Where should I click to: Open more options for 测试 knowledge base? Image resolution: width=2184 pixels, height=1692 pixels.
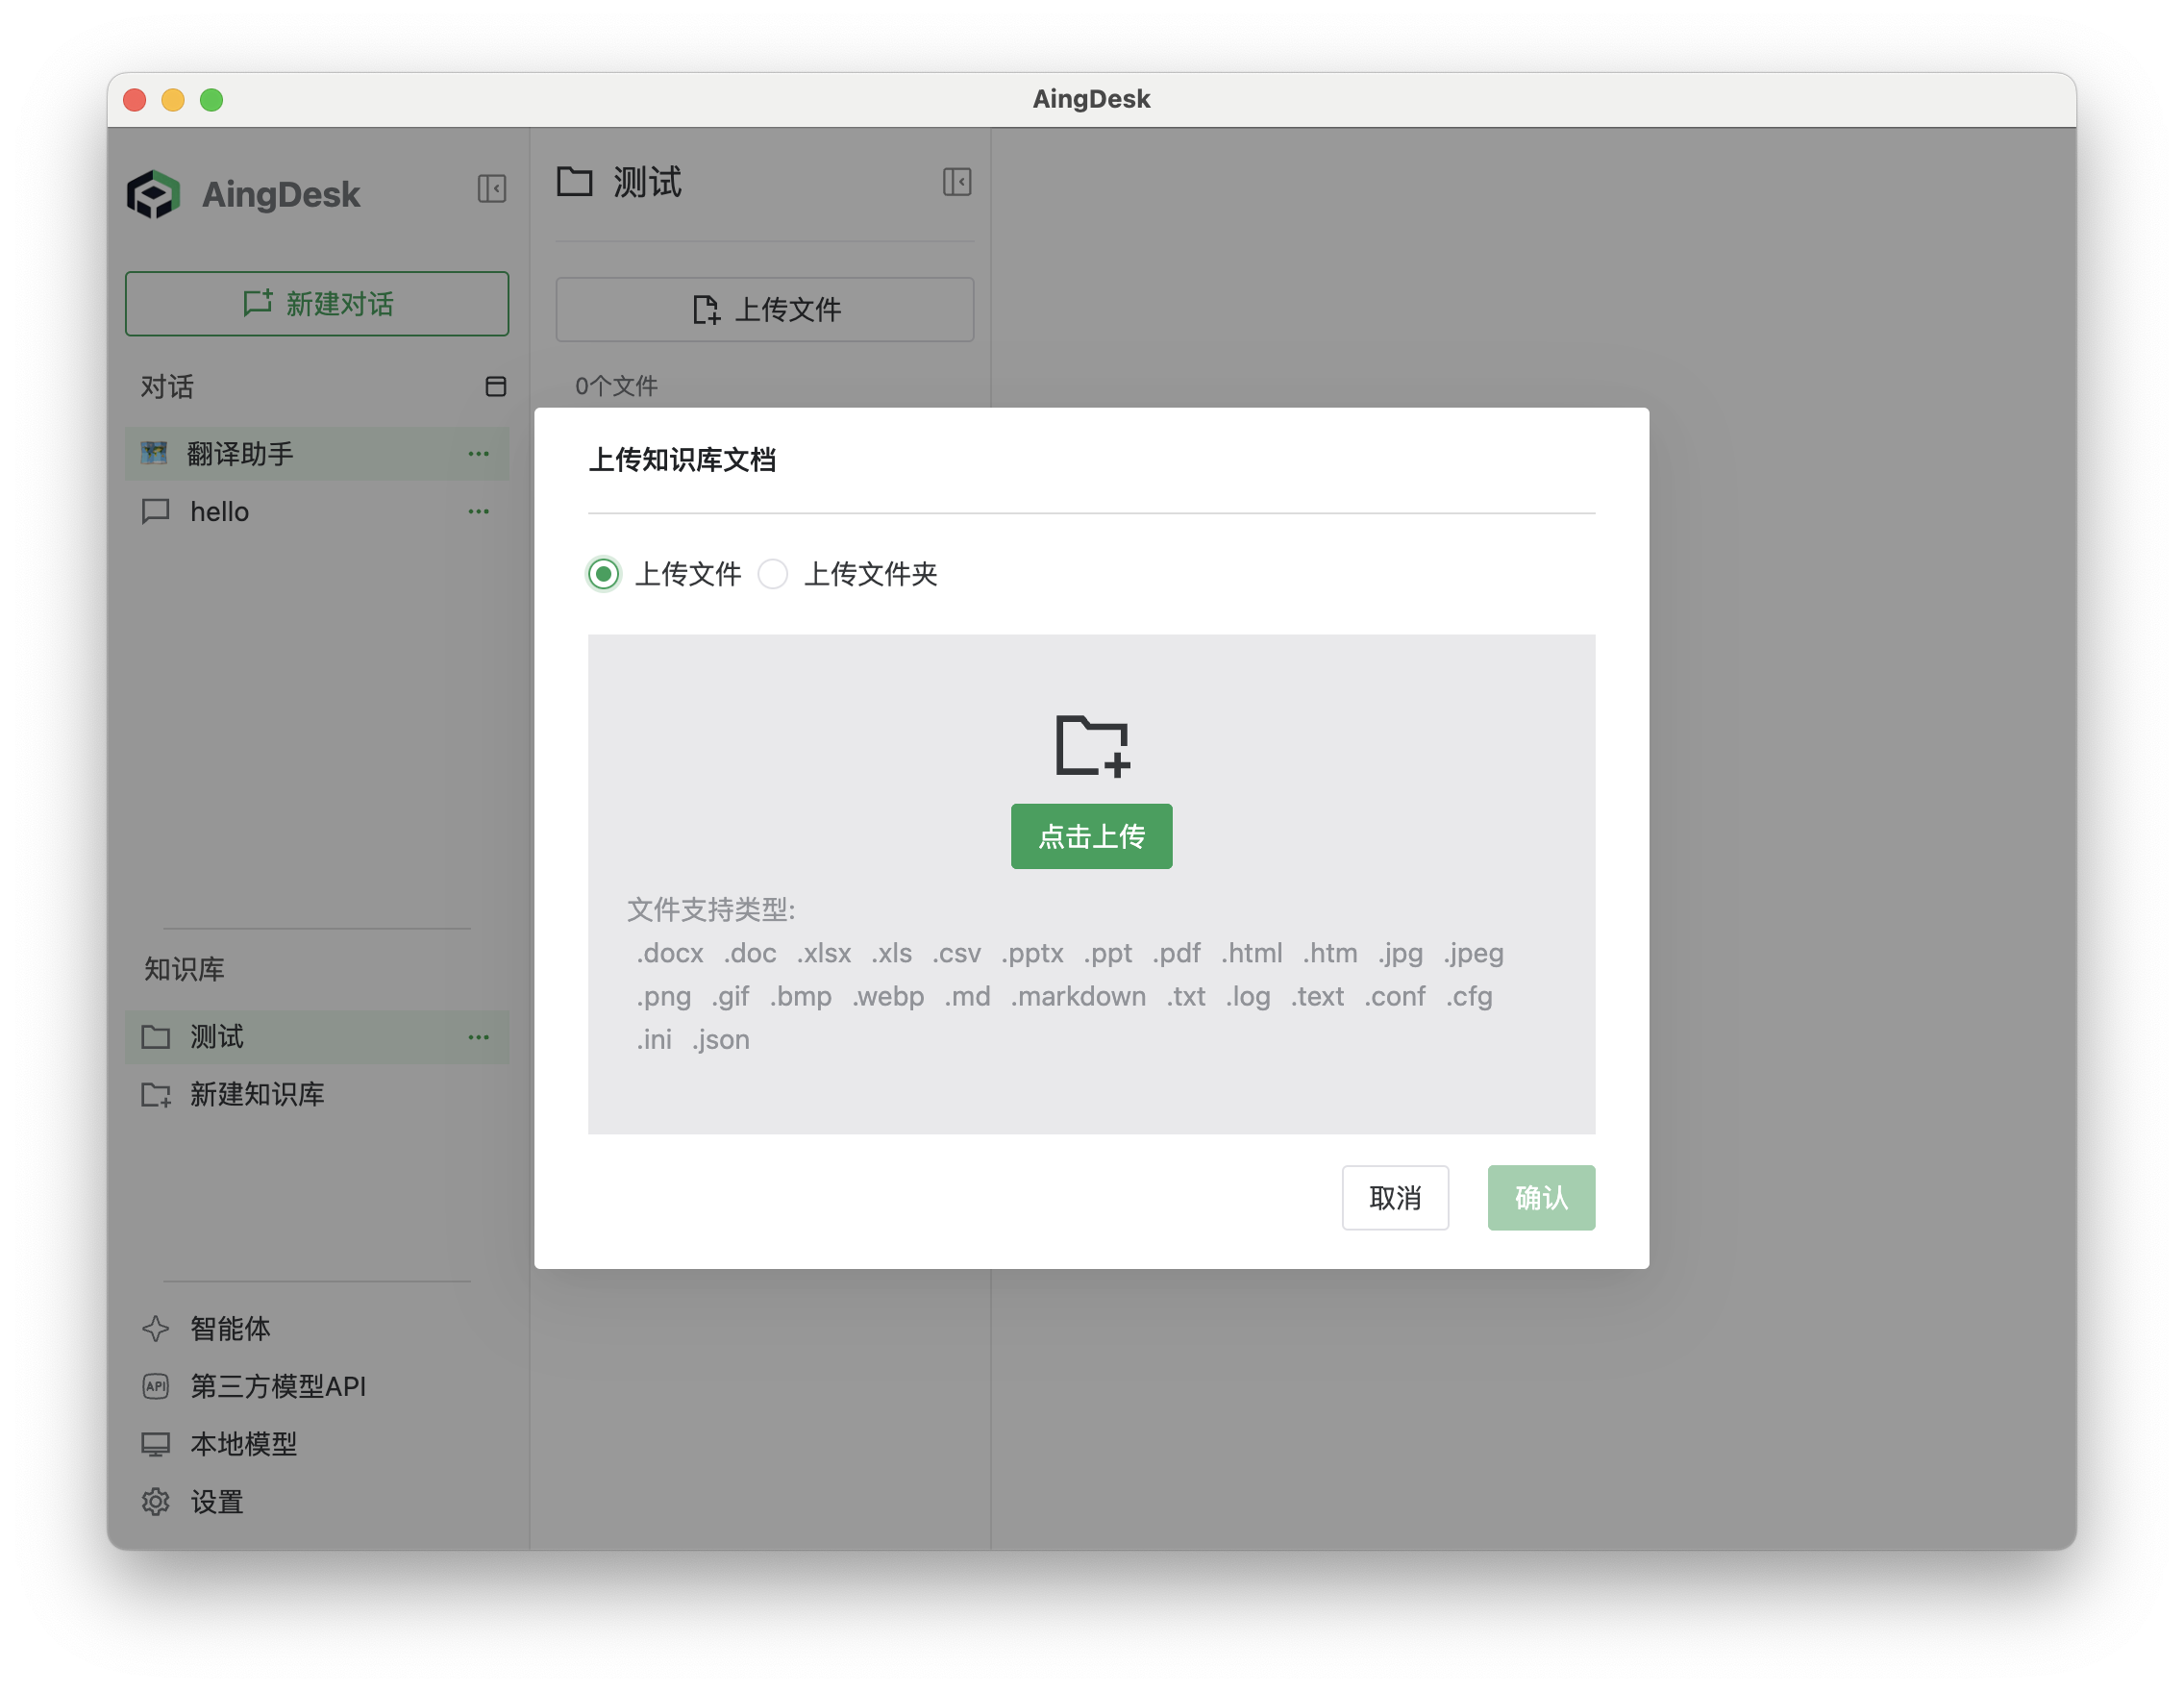[x=478, y=1037]
